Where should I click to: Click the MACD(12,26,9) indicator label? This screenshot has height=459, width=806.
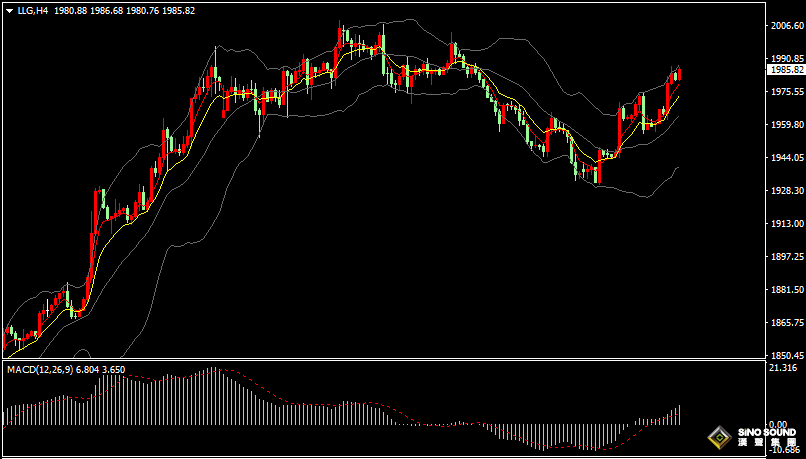(x=40, y=369)
